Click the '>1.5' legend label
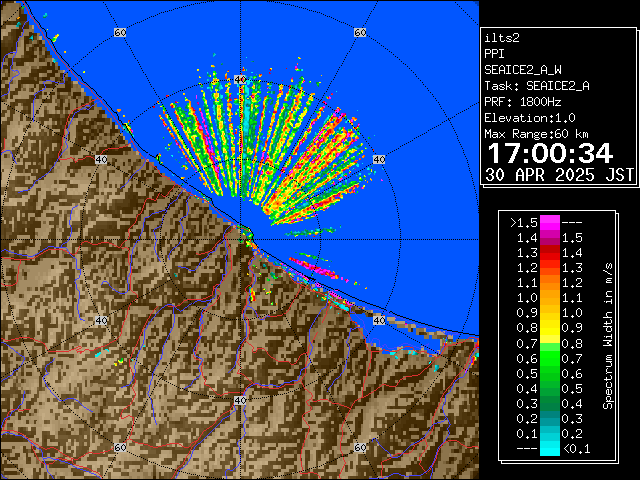 coord(524,223)
